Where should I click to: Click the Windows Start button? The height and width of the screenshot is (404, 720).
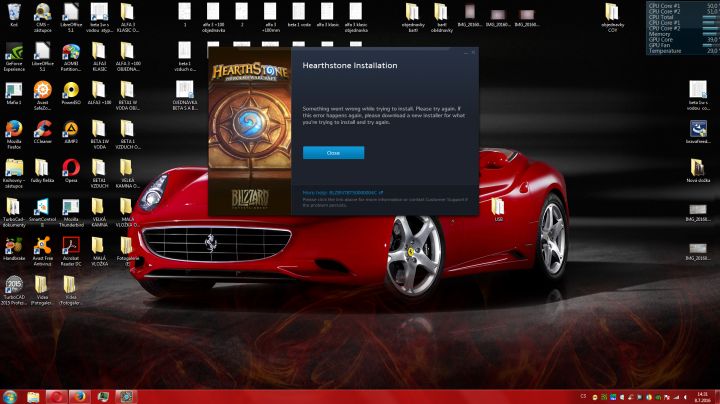coord(9,397)
